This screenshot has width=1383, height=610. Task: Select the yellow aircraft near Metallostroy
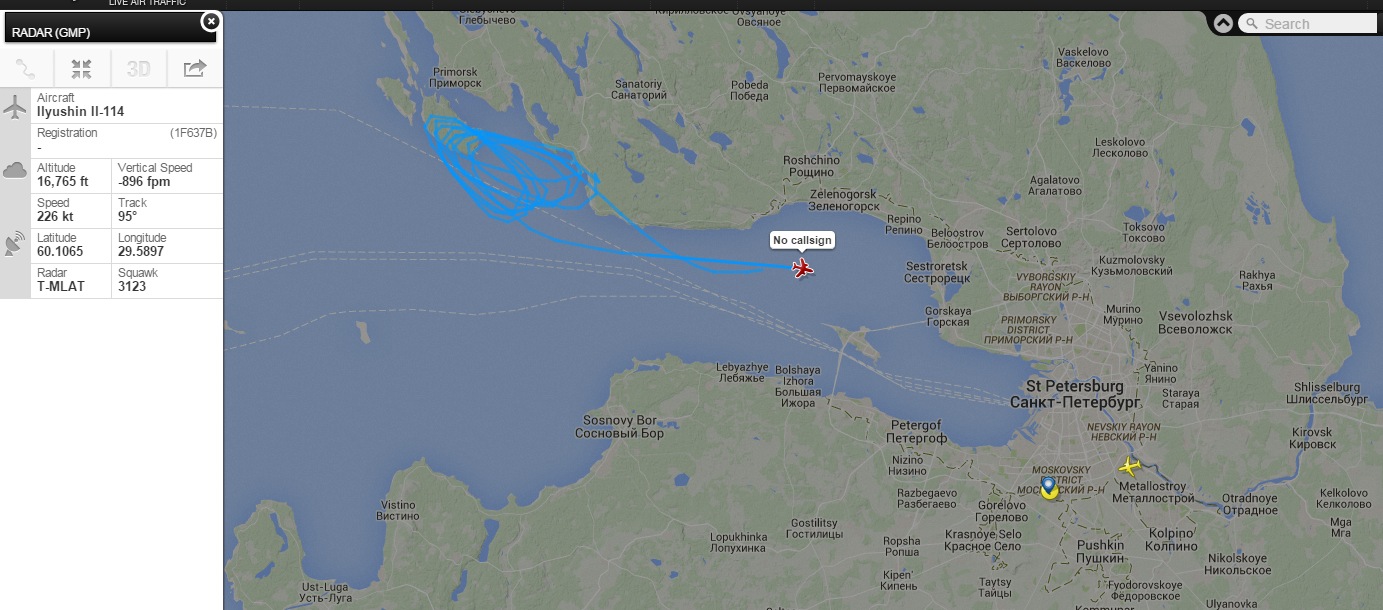point(1129,466)
